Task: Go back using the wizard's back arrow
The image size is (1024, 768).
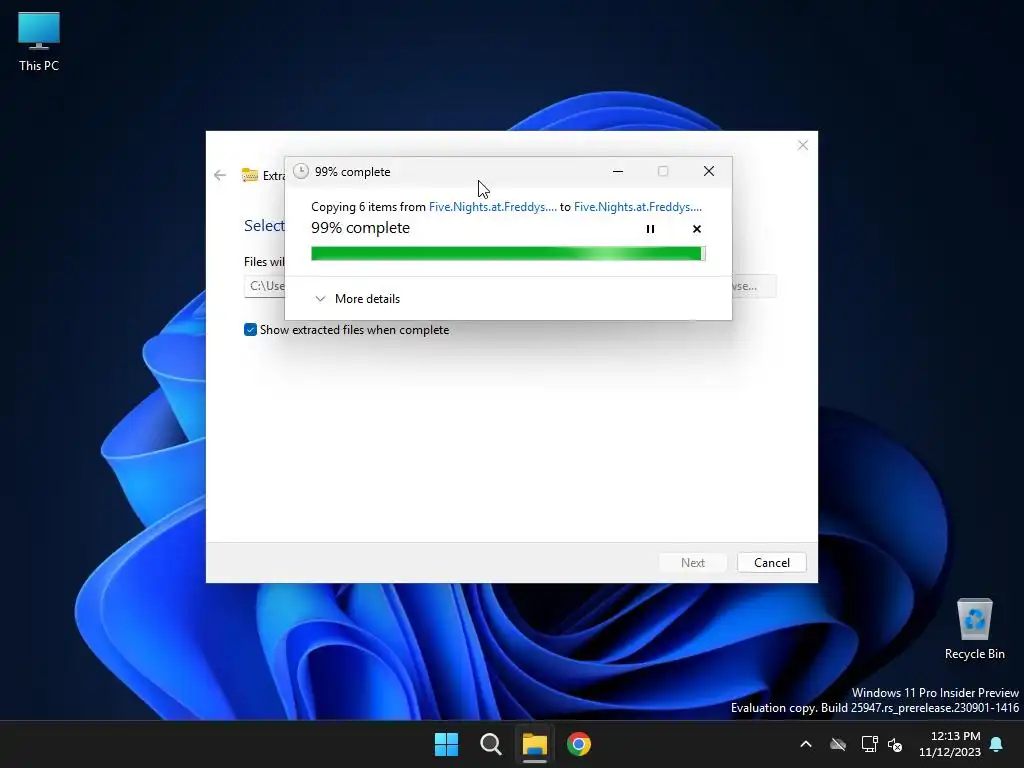Action: pos(220,175)
